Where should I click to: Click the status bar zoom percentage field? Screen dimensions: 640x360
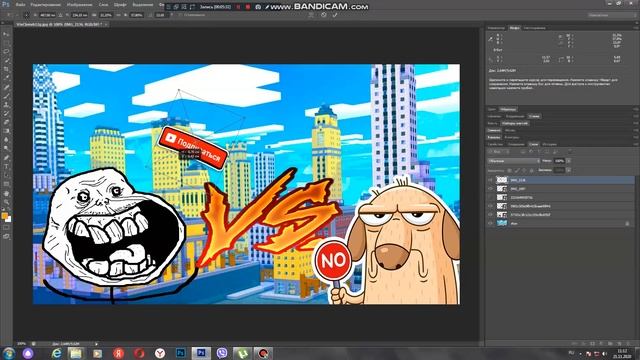tap(22, 344)
